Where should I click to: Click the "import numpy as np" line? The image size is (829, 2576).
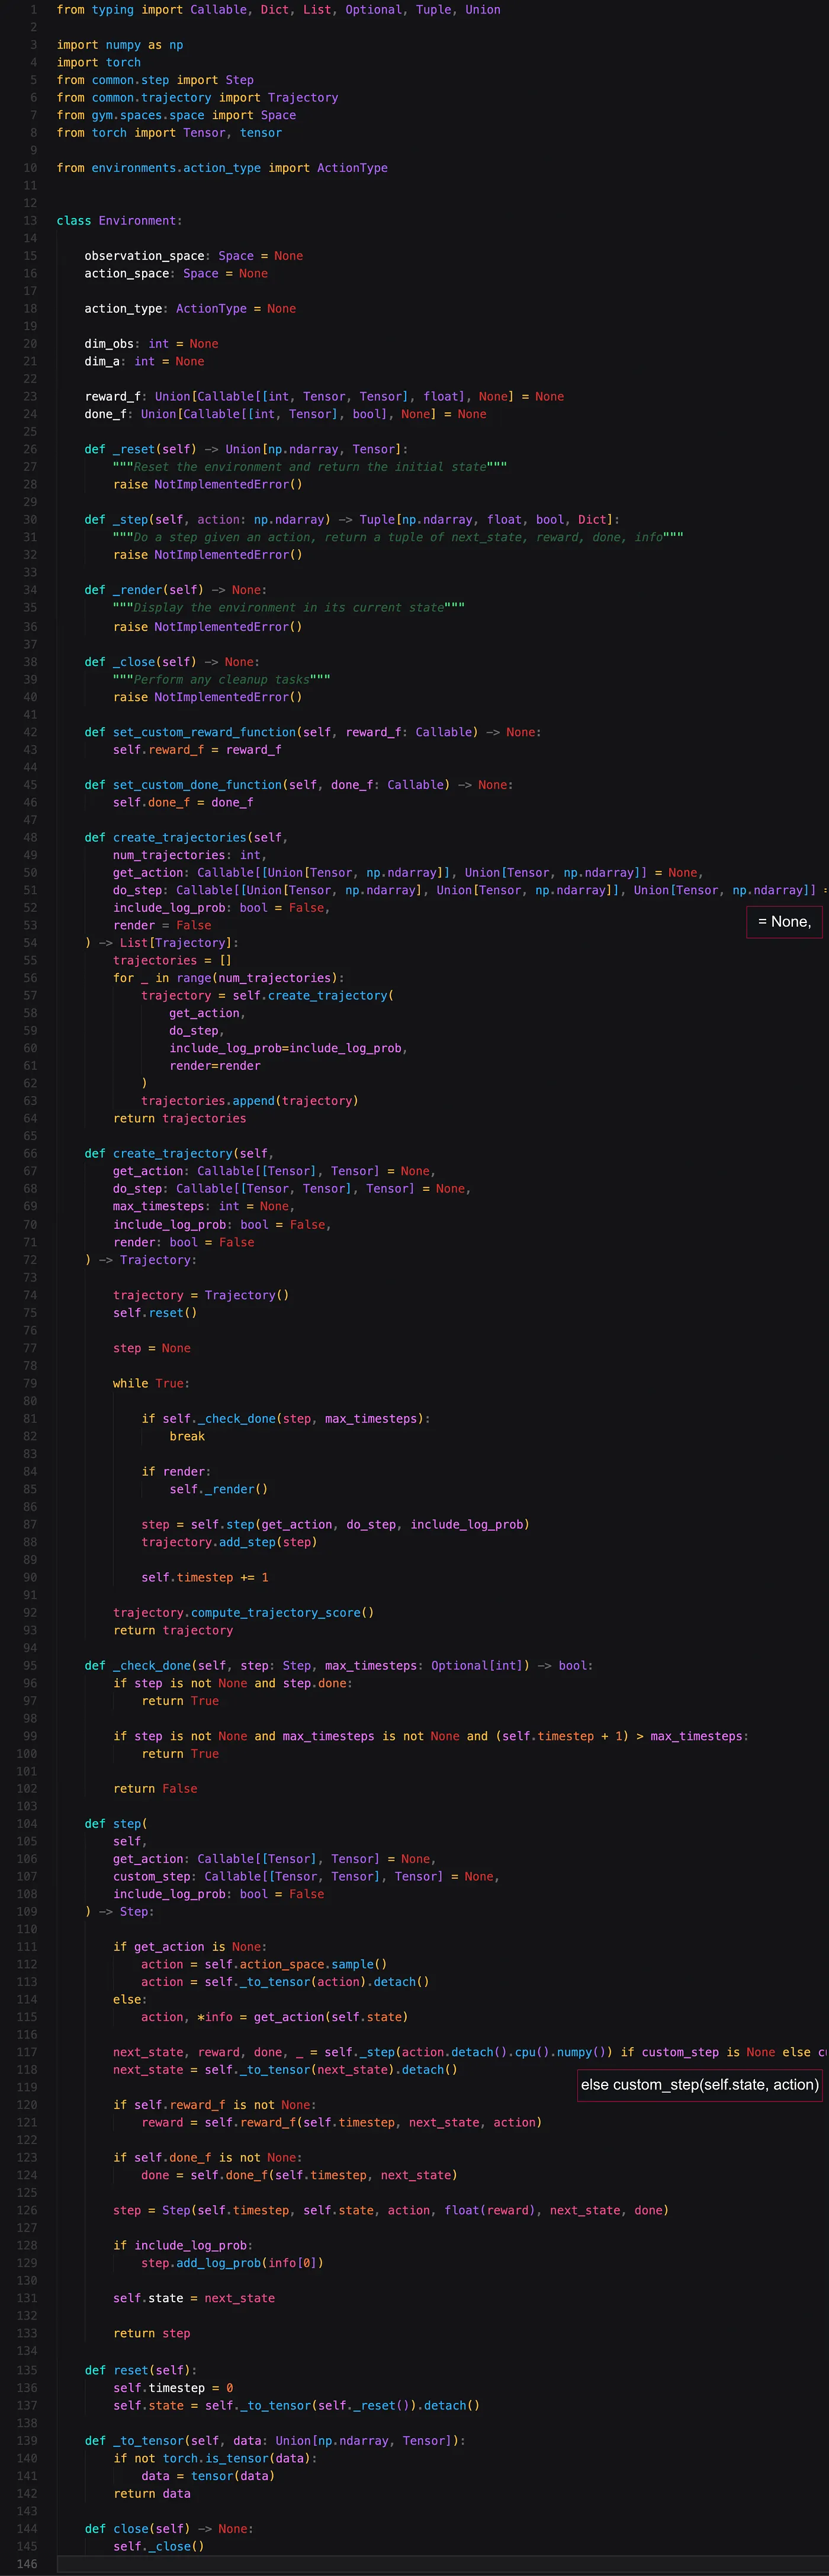click(x=120, y=45)
